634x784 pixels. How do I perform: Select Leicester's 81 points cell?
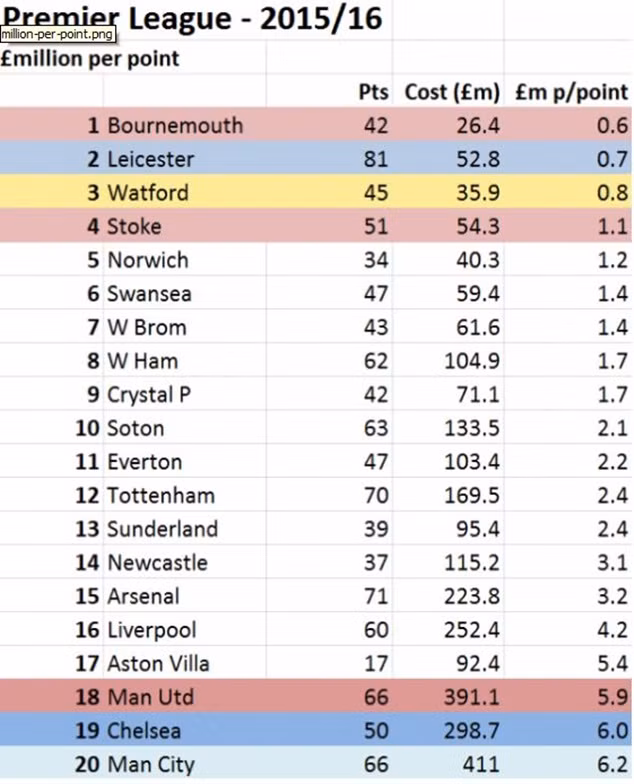click(376, 159)
